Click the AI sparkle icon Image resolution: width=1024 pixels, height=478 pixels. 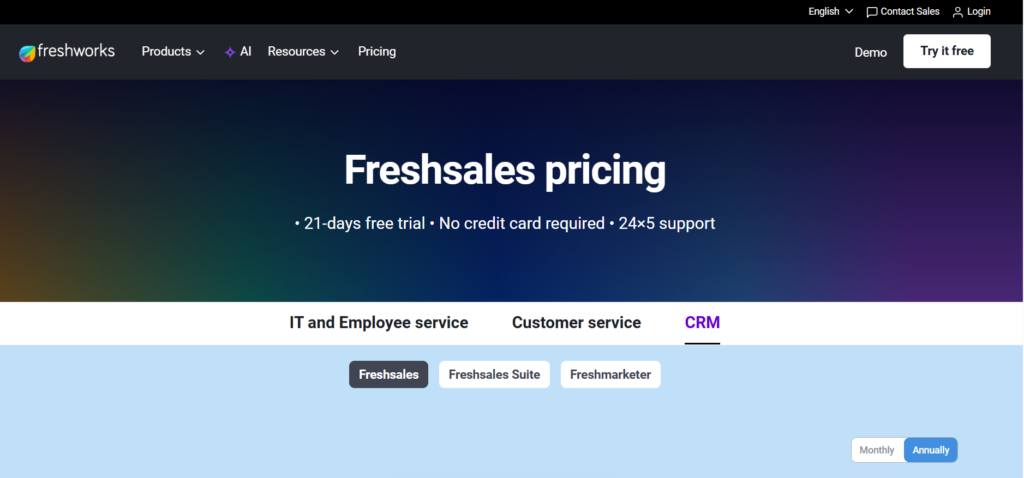coord(230,52)
